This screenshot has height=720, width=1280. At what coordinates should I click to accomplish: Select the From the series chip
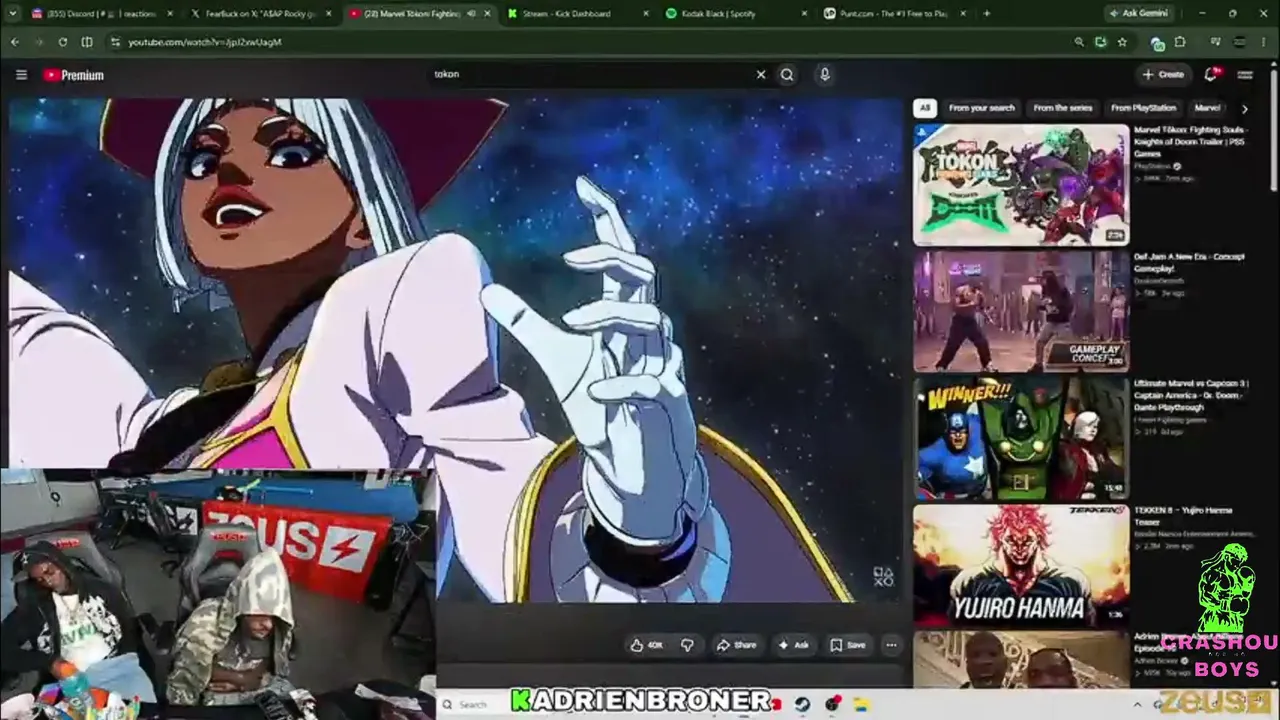[x=1063, y=108]
